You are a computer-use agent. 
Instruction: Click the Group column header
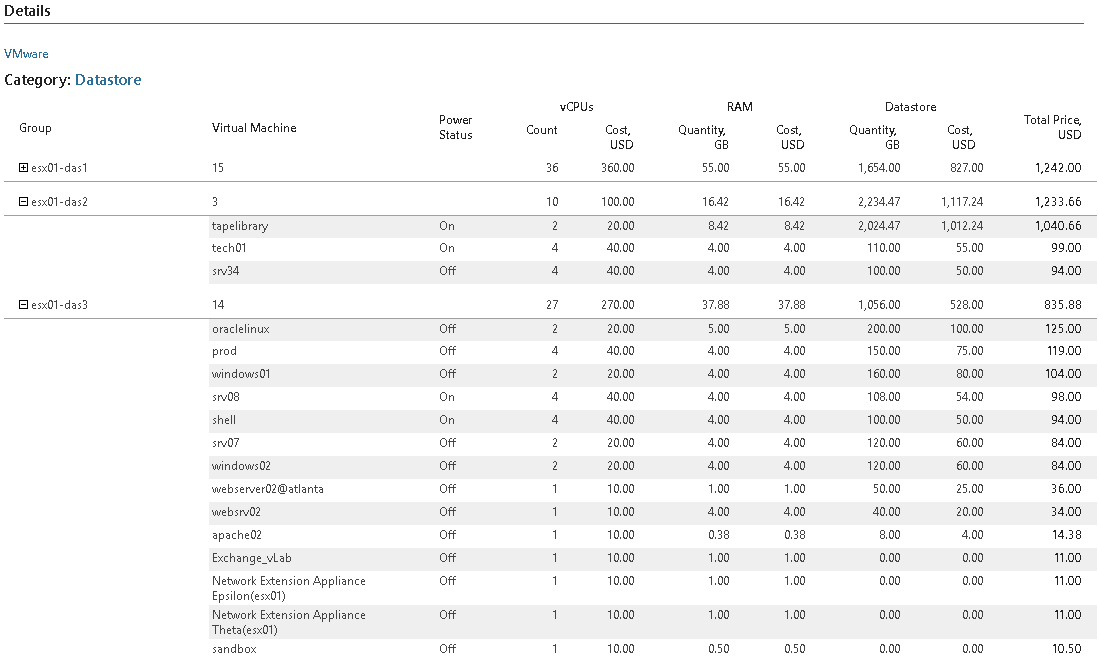coord(35,128)
